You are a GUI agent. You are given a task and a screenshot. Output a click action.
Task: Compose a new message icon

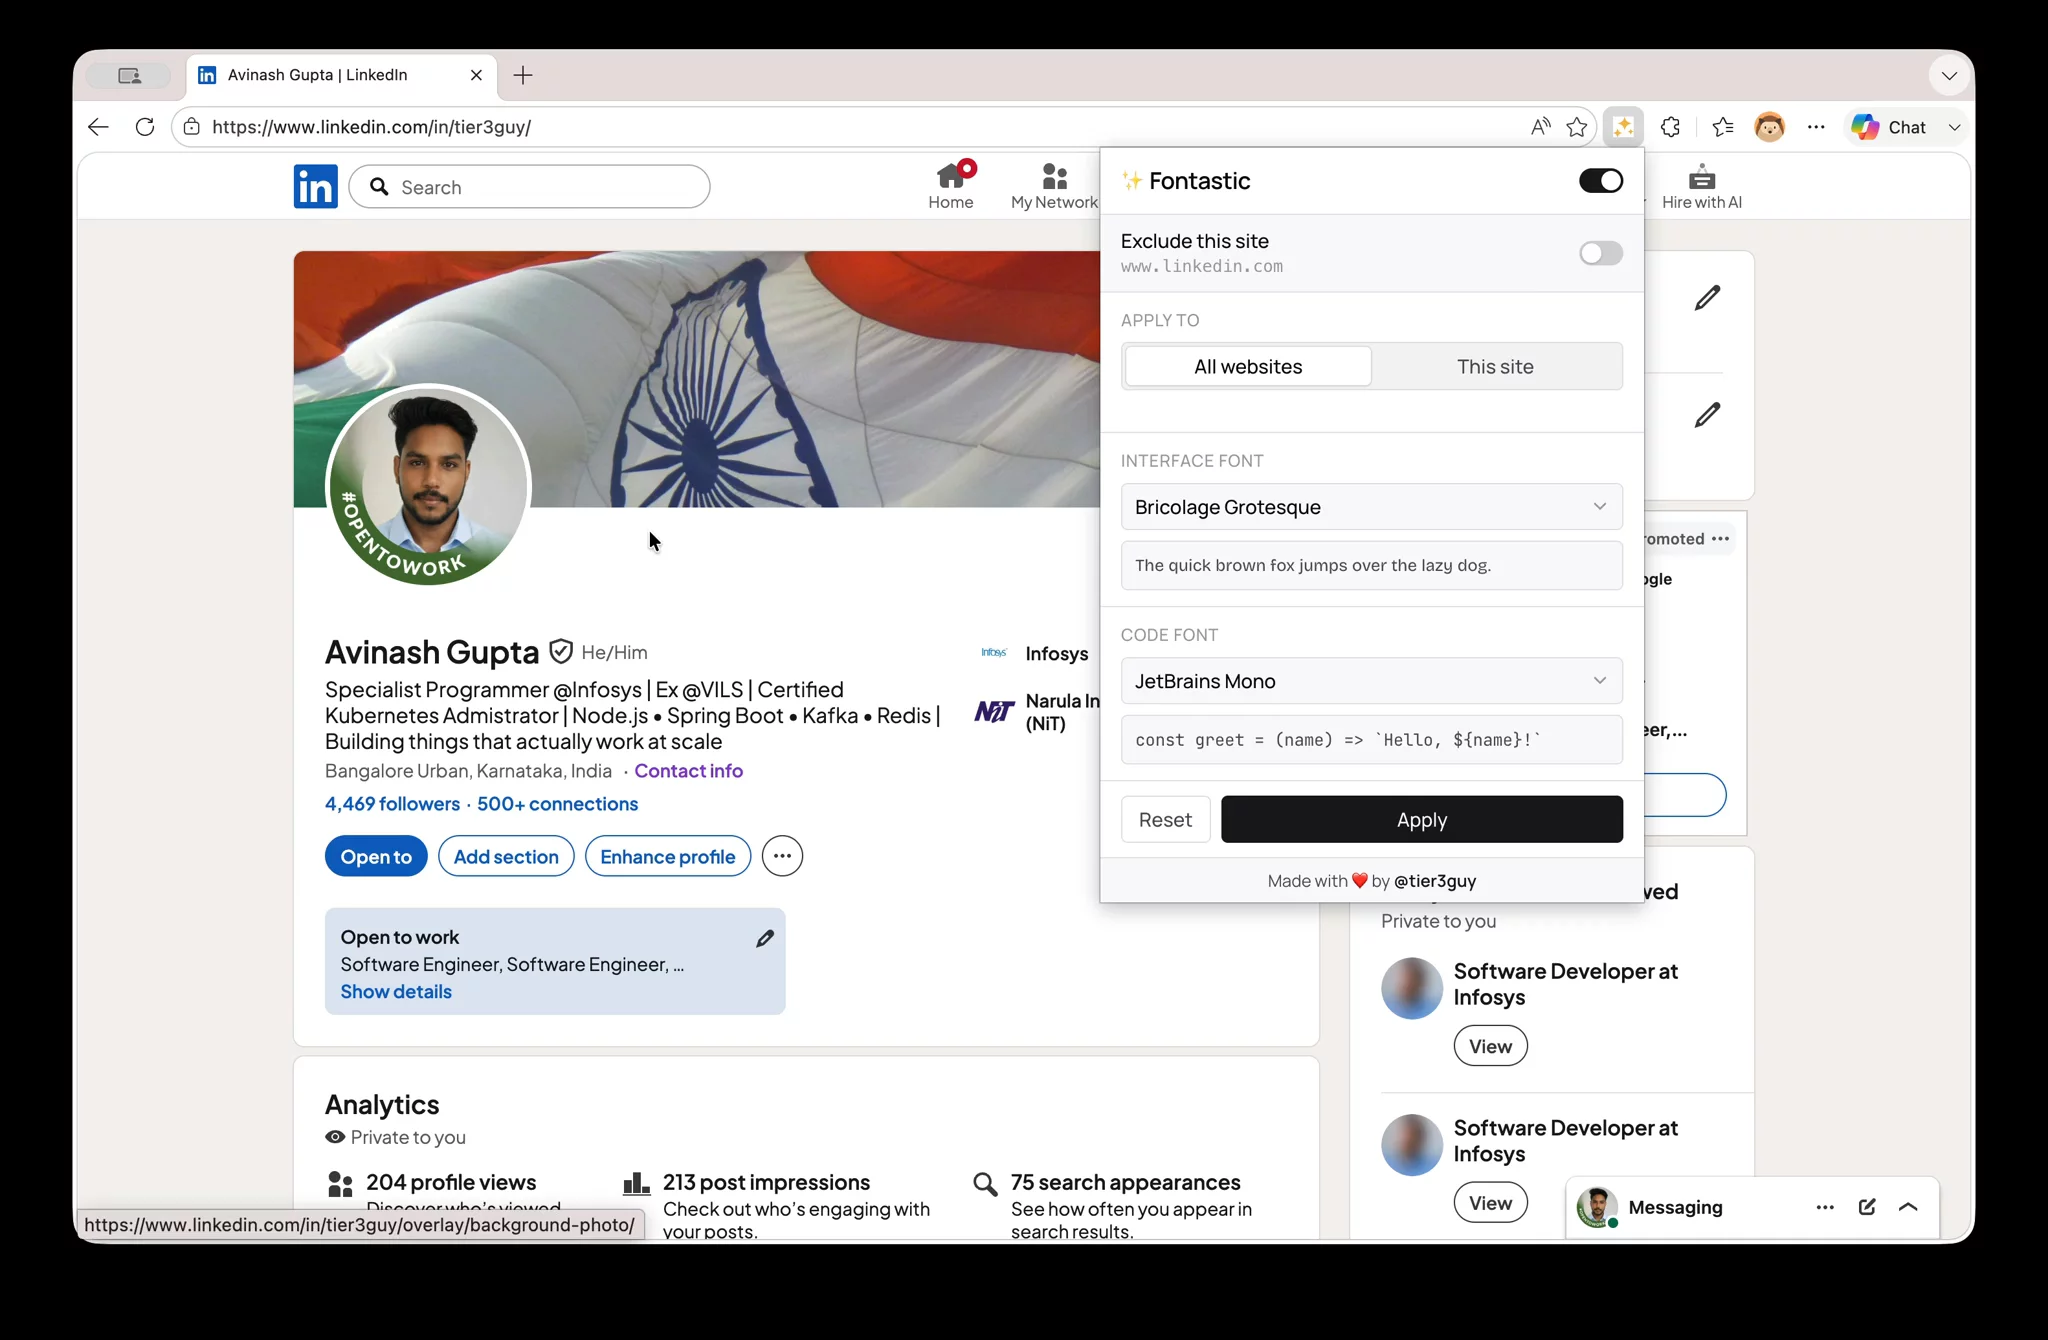[1866, 1207]
